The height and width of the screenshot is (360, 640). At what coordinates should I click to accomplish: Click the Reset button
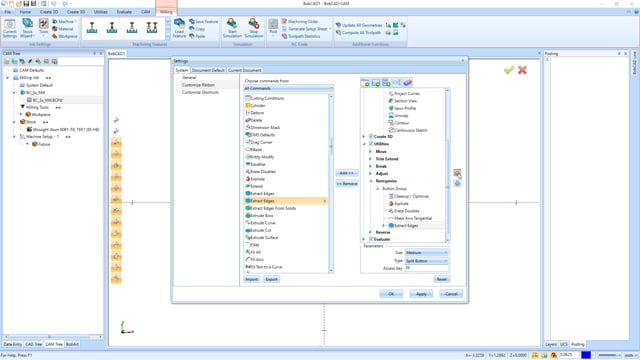pos(442,279)
